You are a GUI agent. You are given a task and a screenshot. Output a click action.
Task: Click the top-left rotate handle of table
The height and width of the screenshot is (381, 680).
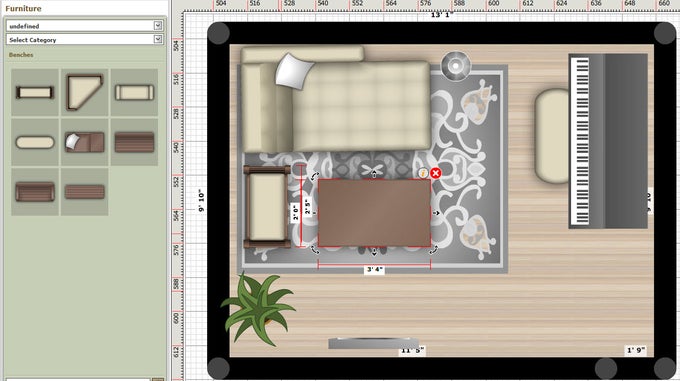tap(314, 176)
